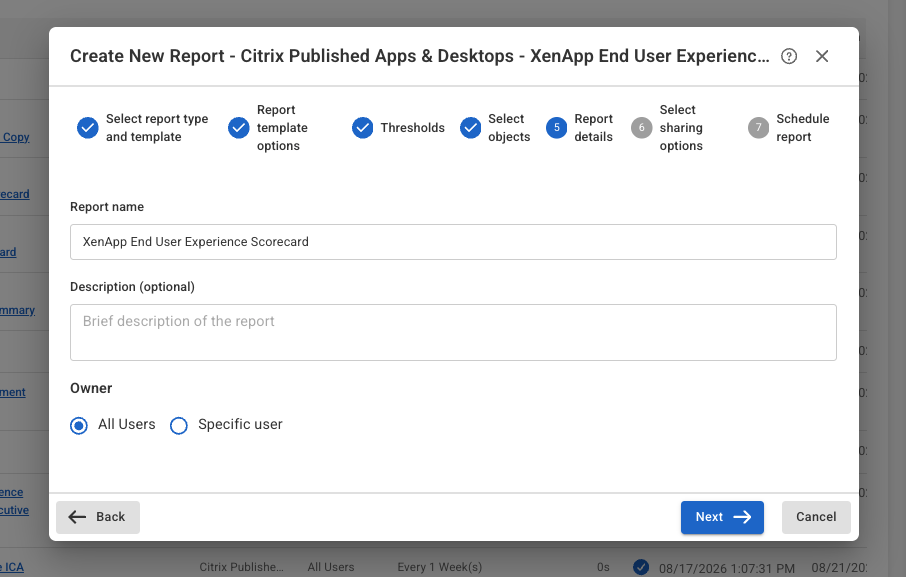This screenshot has width=906, height=577.
Task: Open the 'mmary' report link behind dialog
Action: [17, 310]
